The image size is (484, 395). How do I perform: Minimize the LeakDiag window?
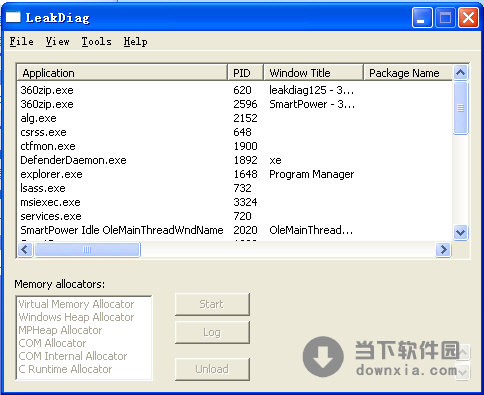[422, 17]
